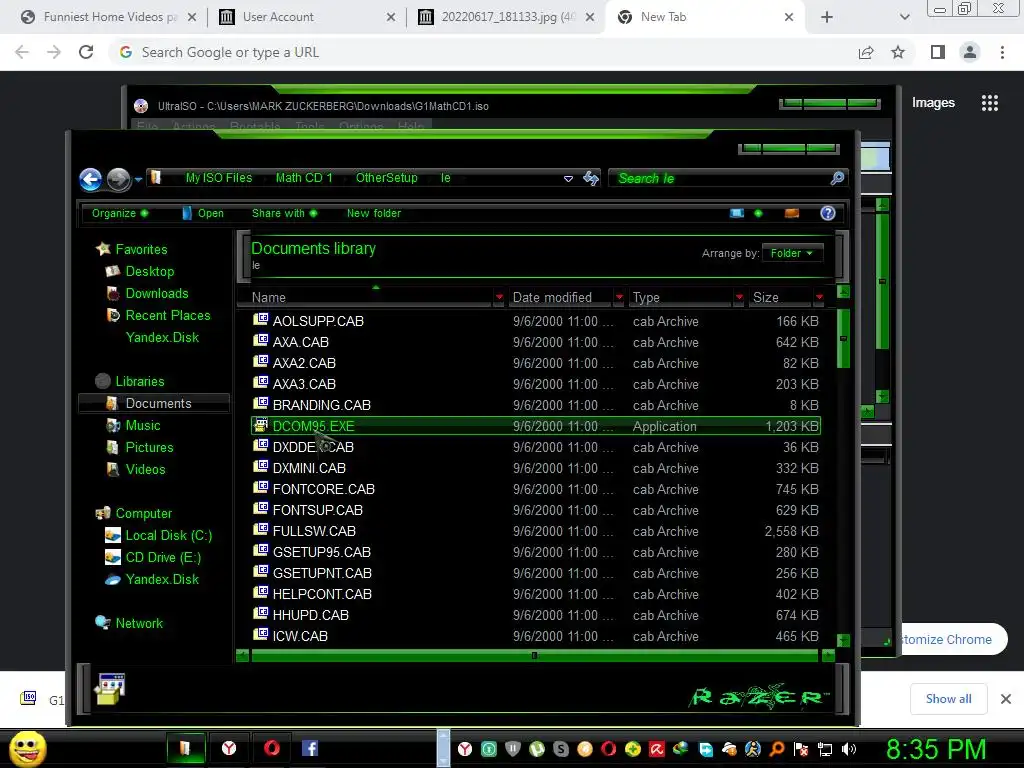Navigate to OtherSetup in the breadcrumb

387,178
